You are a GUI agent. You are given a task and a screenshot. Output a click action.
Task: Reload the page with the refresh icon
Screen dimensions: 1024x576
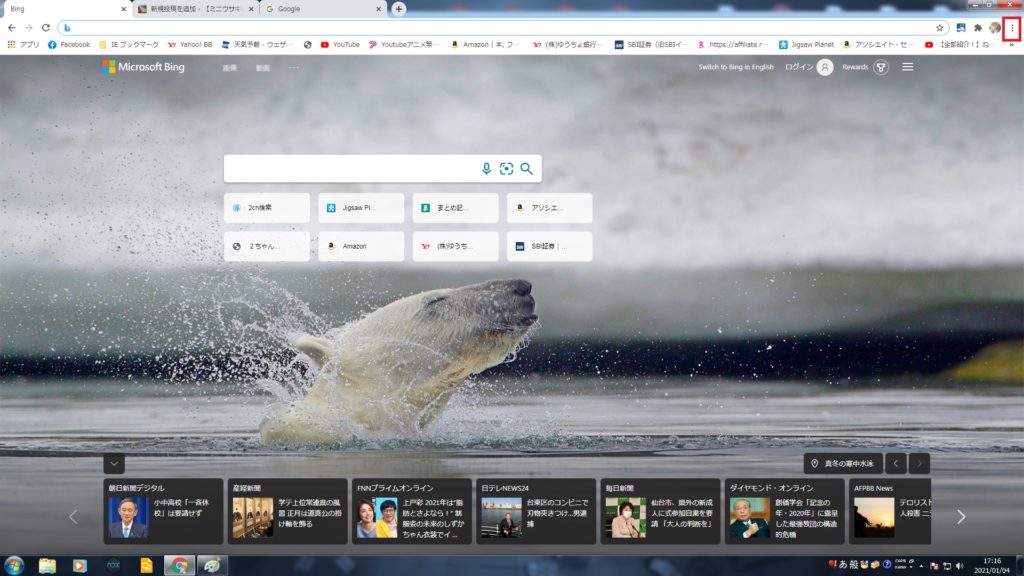pyautogui.click(x=45, y=28)
